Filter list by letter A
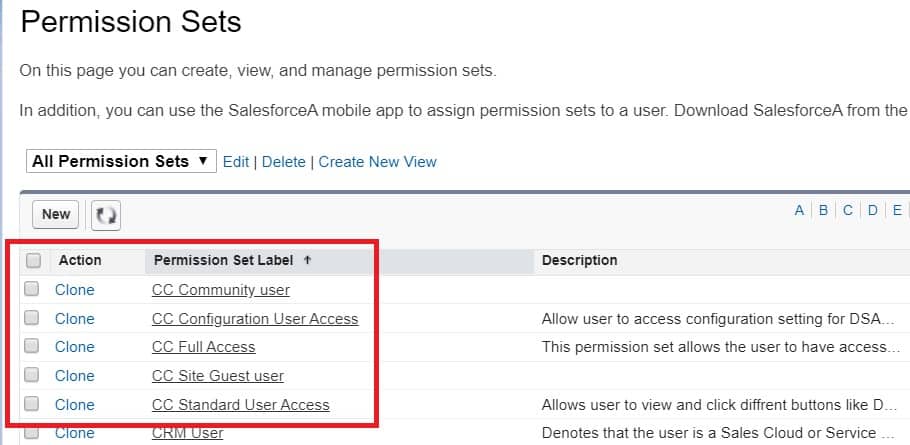The height and width of the screenshot is (445, 910). 799,210
